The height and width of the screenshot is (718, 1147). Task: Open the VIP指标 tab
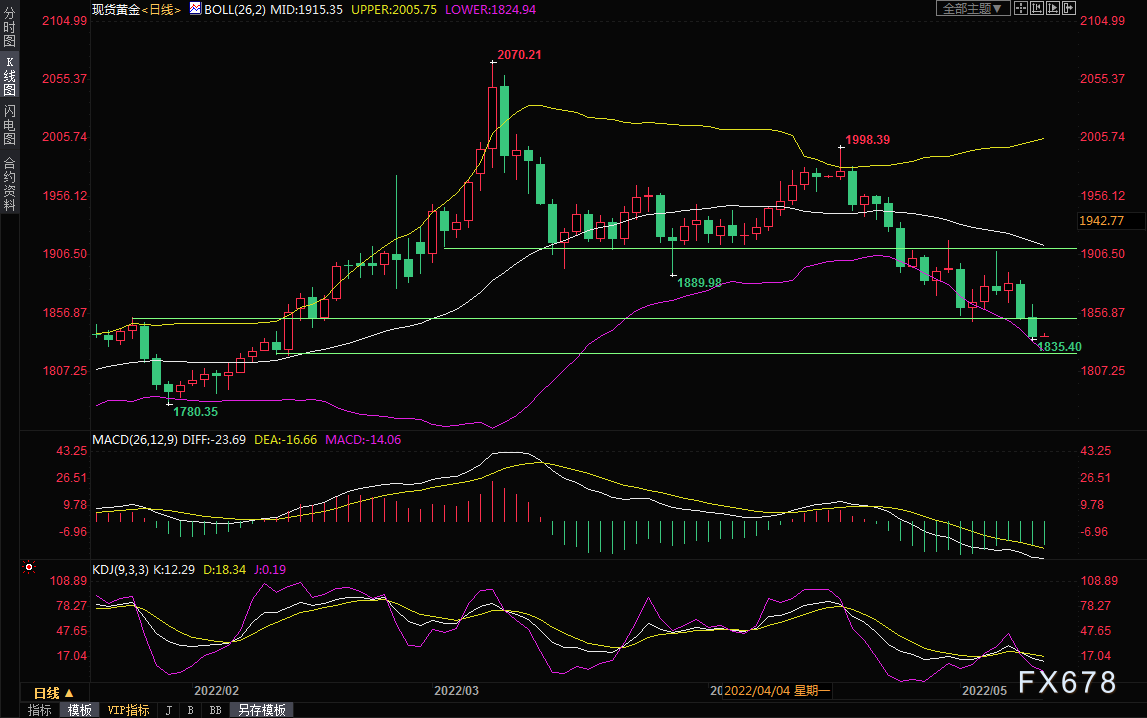[x=128, y=710]
